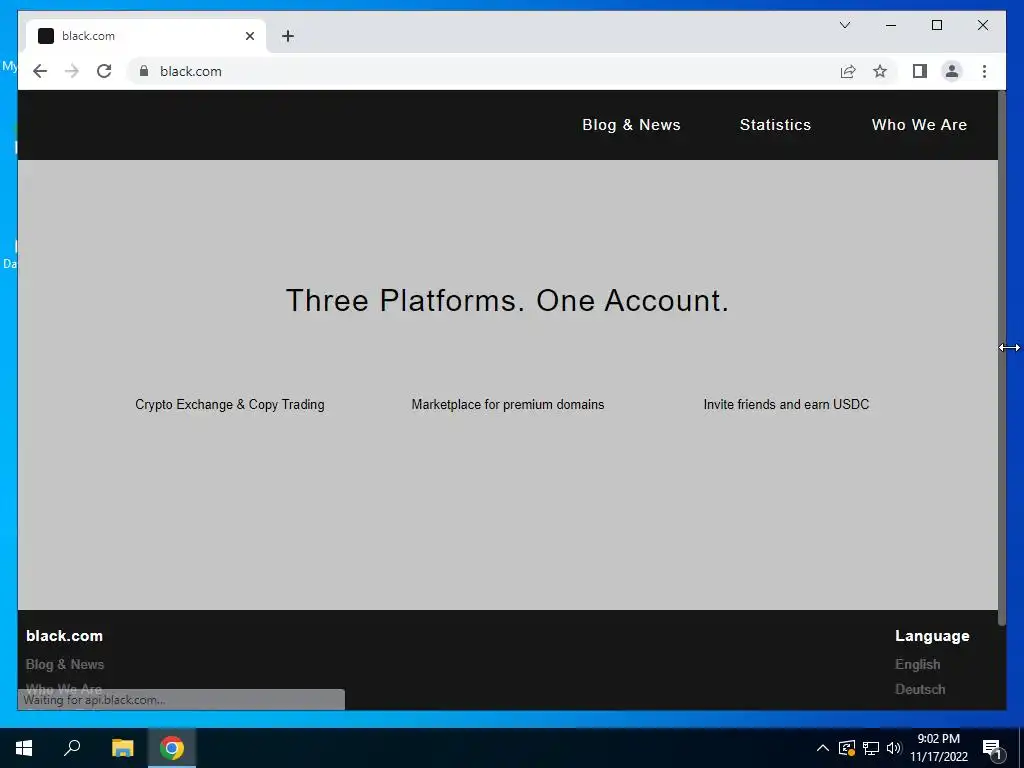1024x768 pixels.
Task: Open the side panel icon
Action: click(920, 71)
